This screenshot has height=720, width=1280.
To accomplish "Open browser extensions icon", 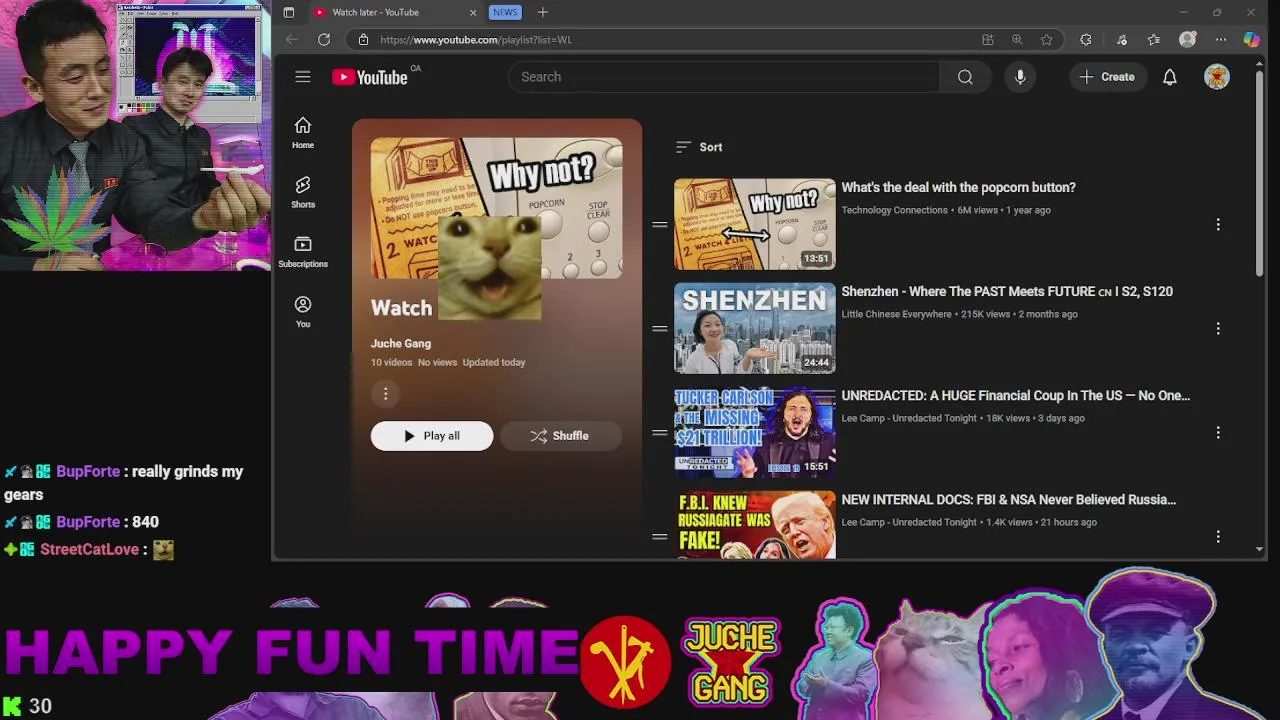I will click(1086, 40).
